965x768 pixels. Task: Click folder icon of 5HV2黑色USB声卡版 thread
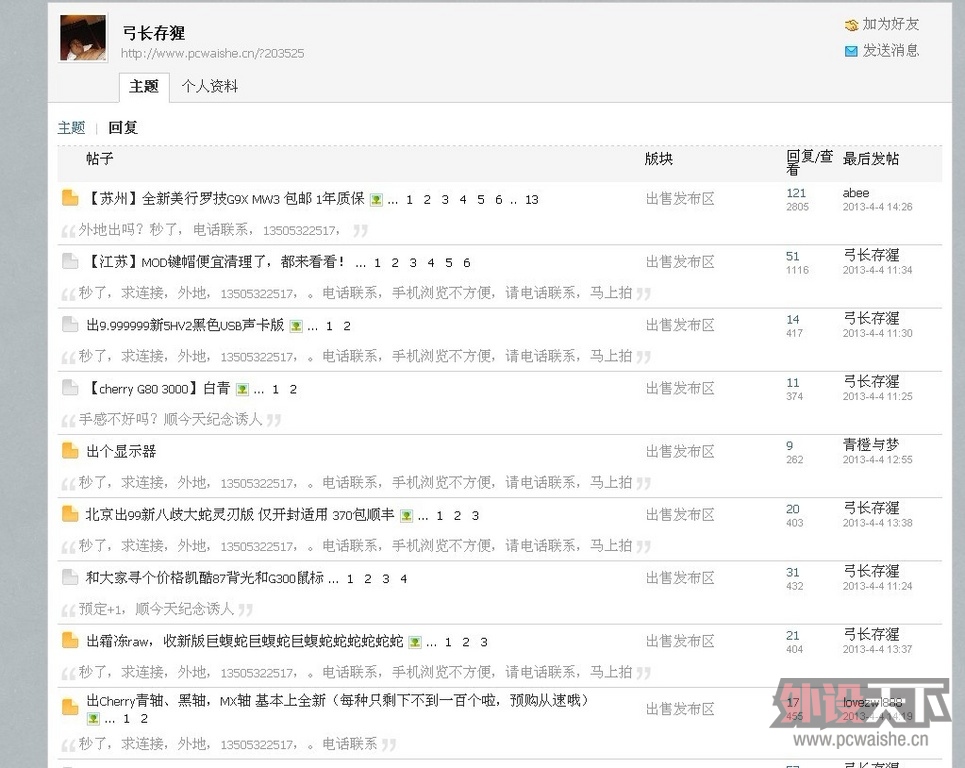pyautogui.click(x=70, y=324)
